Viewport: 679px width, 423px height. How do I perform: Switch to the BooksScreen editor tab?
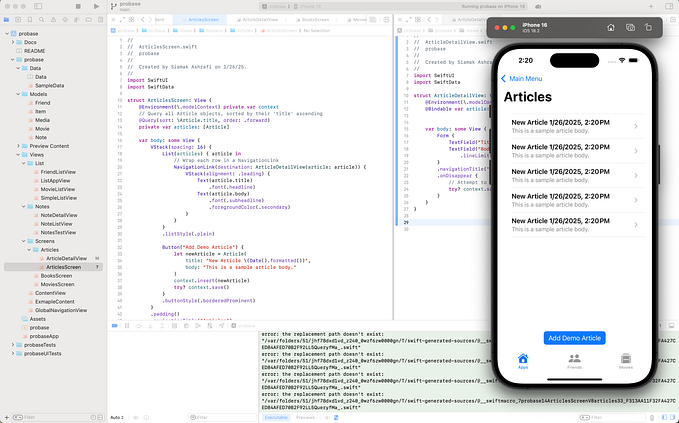pos(312,19)
